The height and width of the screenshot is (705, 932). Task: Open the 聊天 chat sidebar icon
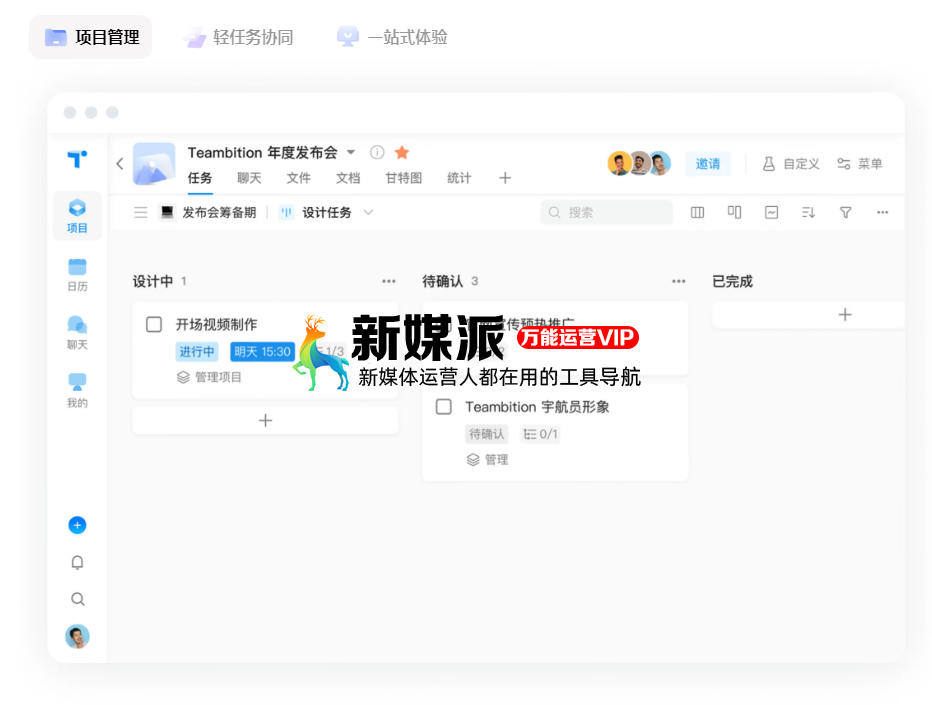pos(77,333)
